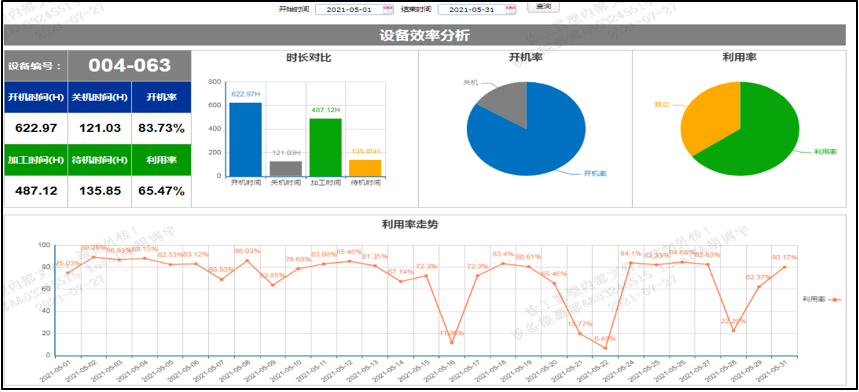Open calendar icon in 开始时间 date field
859x392 pixels.
(388, 9)
